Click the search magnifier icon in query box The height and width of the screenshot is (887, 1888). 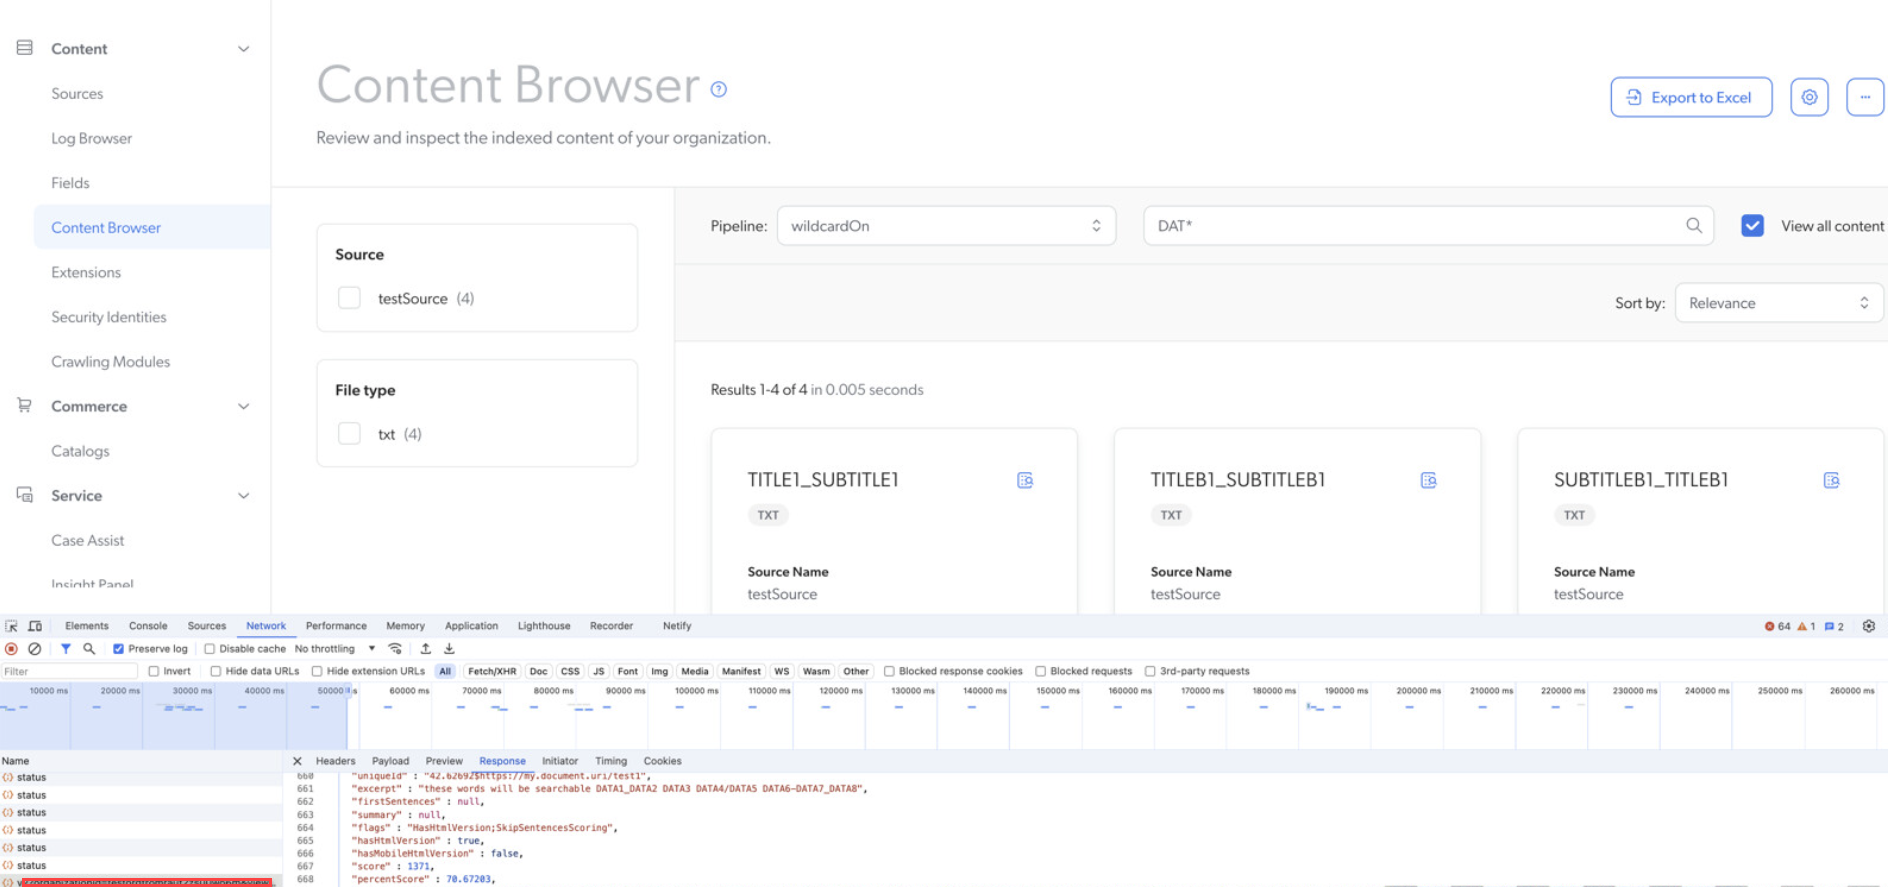(1693, 226)
